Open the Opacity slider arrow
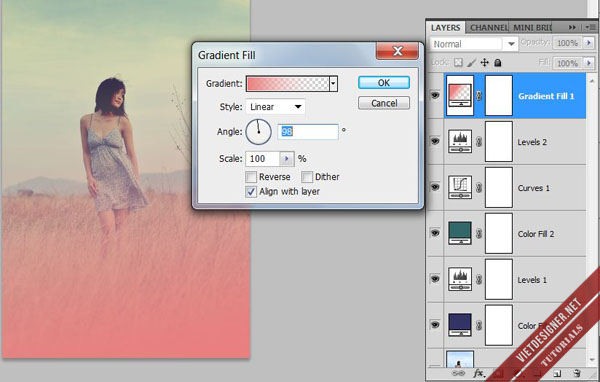 coord(589,43)
